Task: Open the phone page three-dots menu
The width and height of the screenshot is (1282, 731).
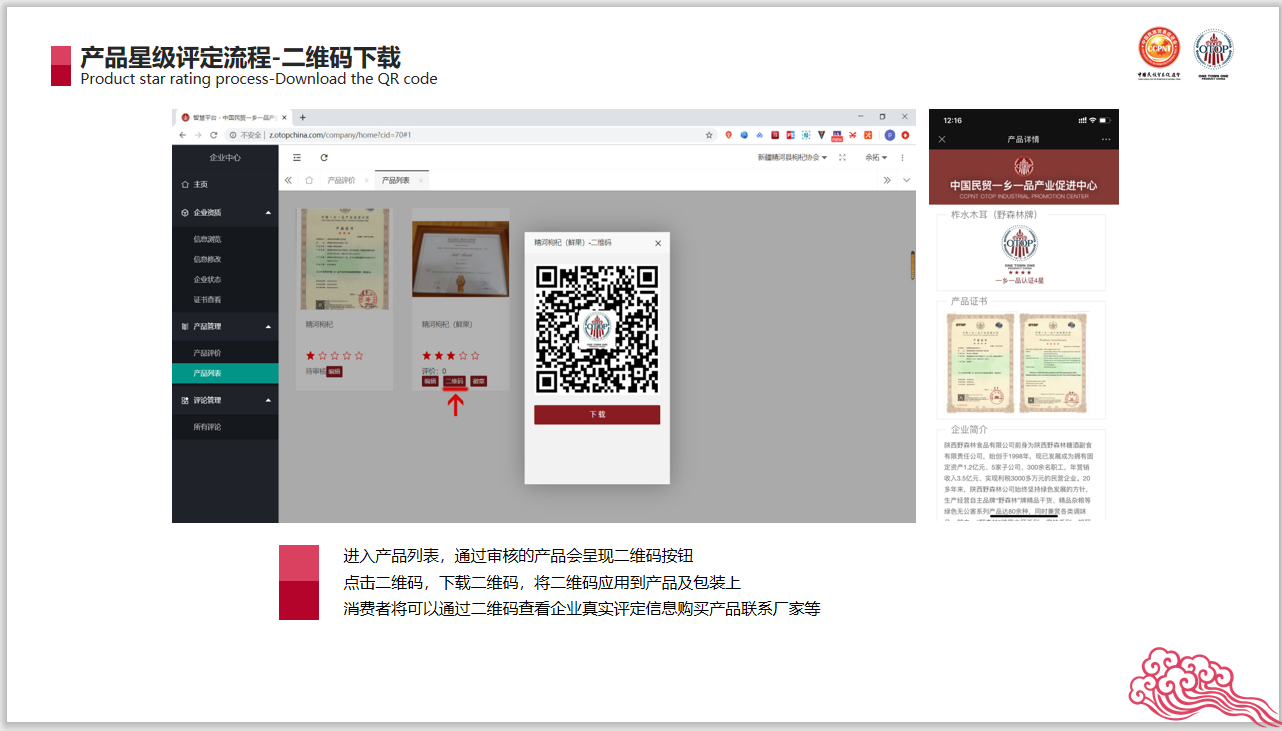Action: pos(1106,139)
